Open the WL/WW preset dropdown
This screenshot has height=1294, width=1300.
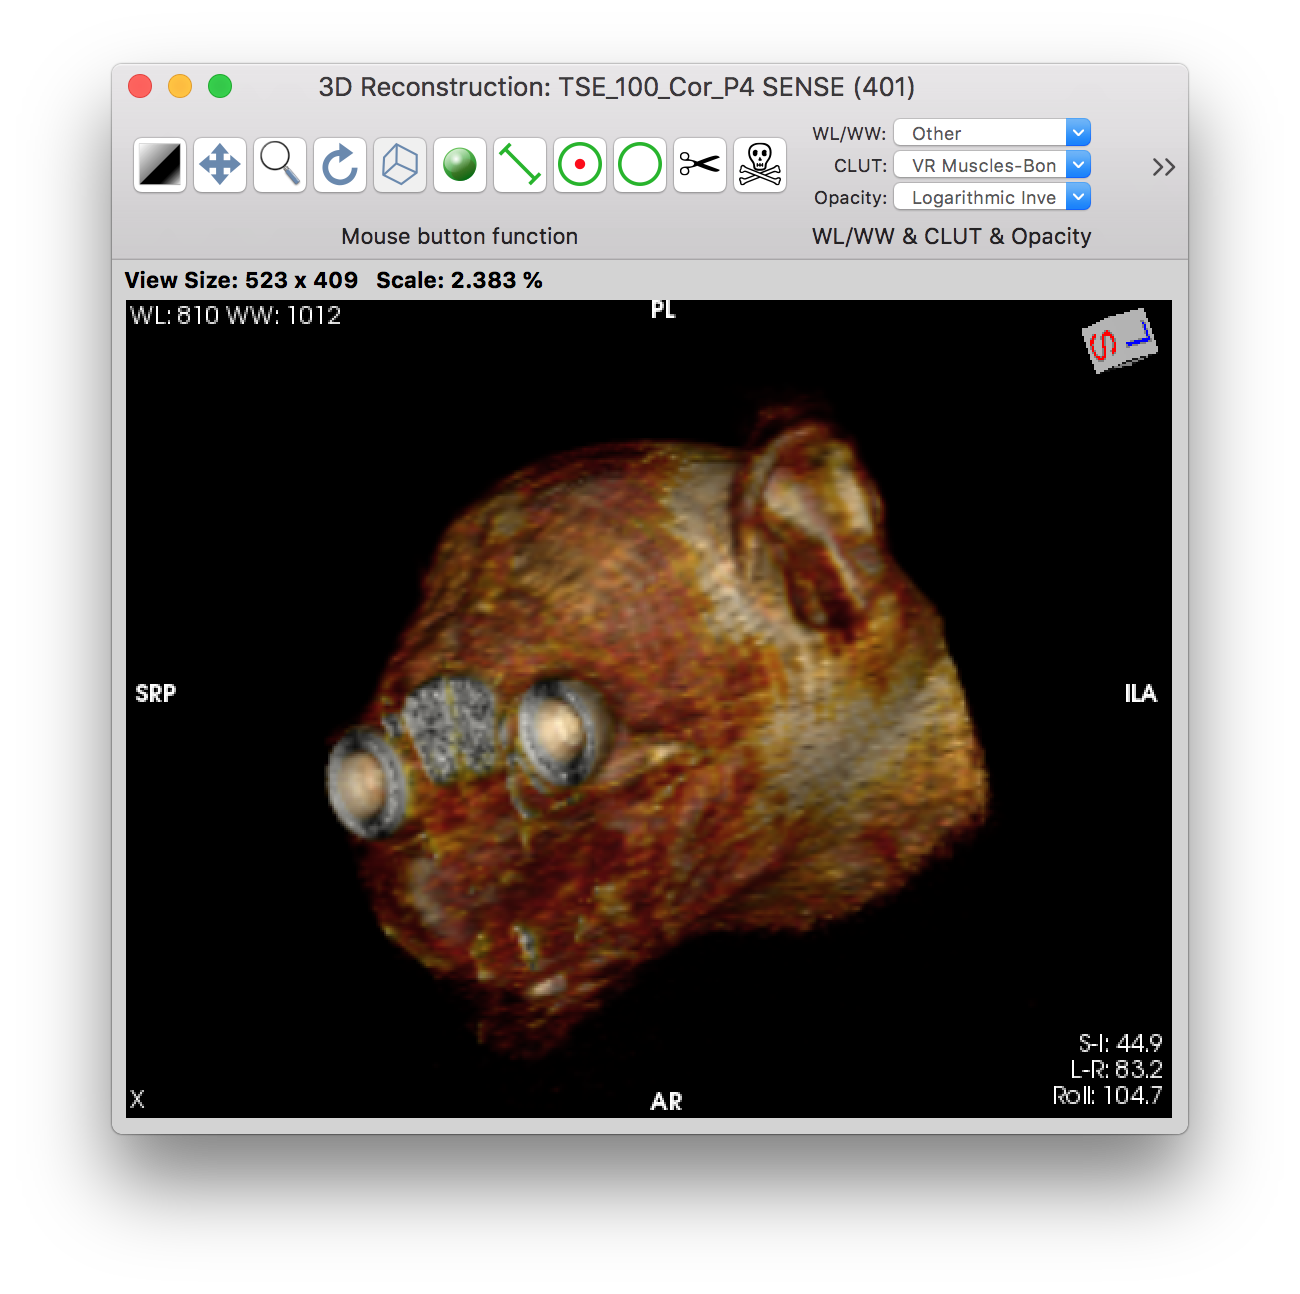click(991, 133)
